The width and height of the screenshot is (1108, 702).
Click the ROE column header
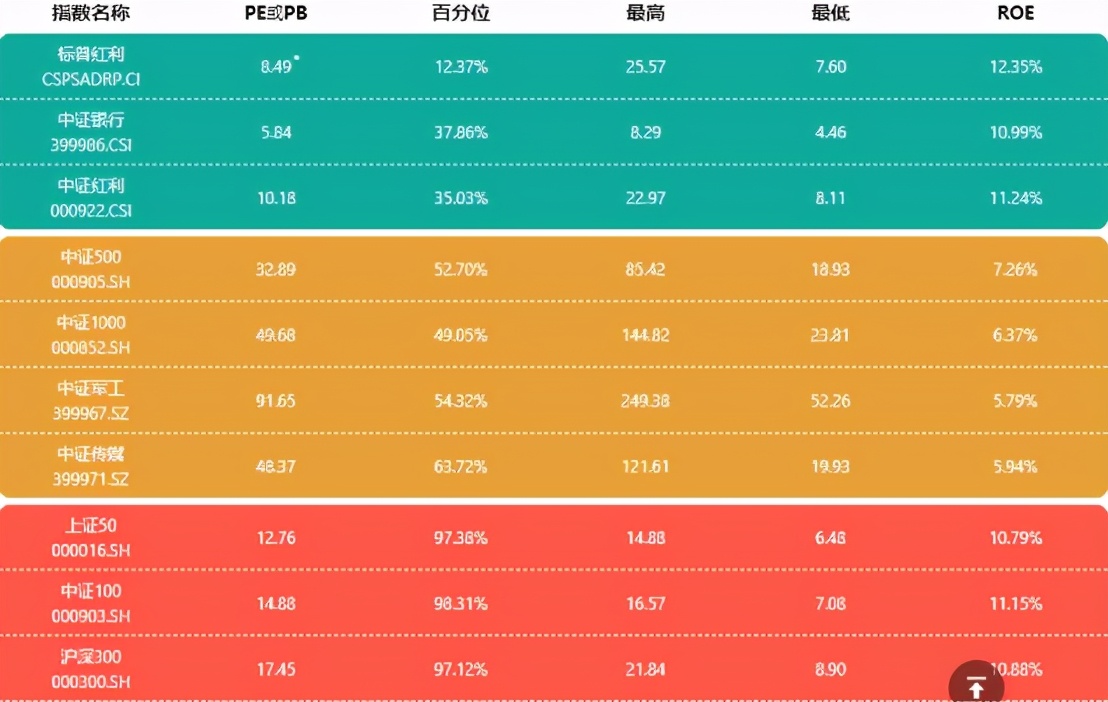(1015, 13)
